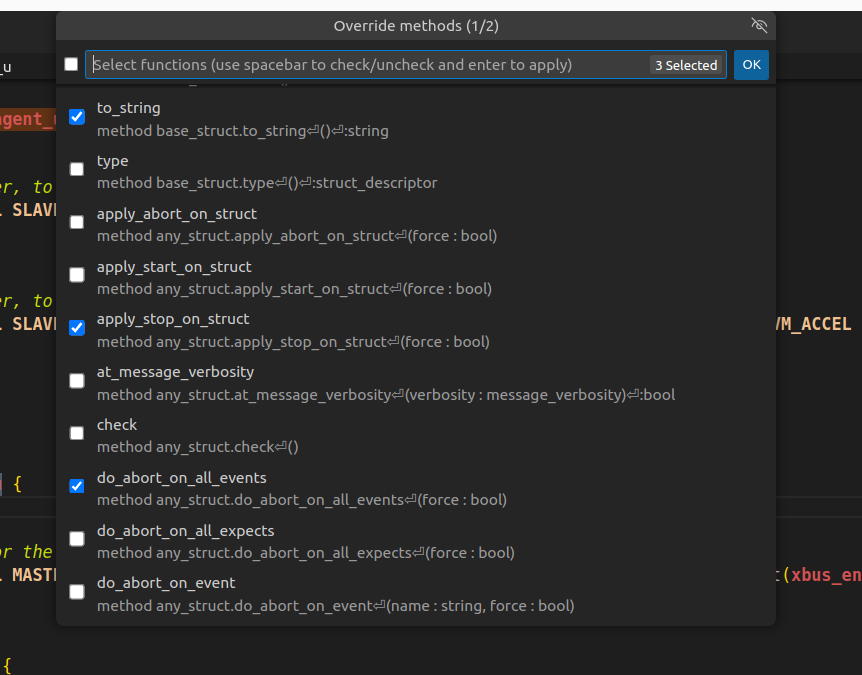
Task: Select the to_string list entry
Action: 300,118
